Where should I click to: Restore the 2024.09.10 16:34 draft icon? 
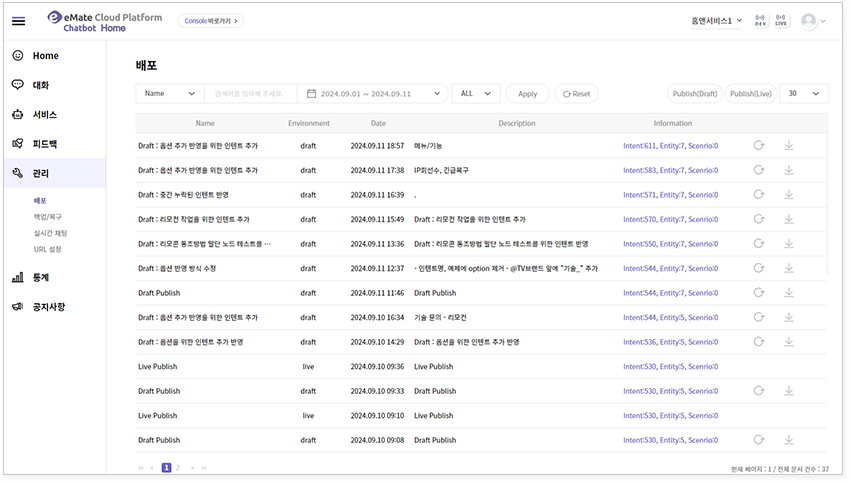click(x=759, y=317)
